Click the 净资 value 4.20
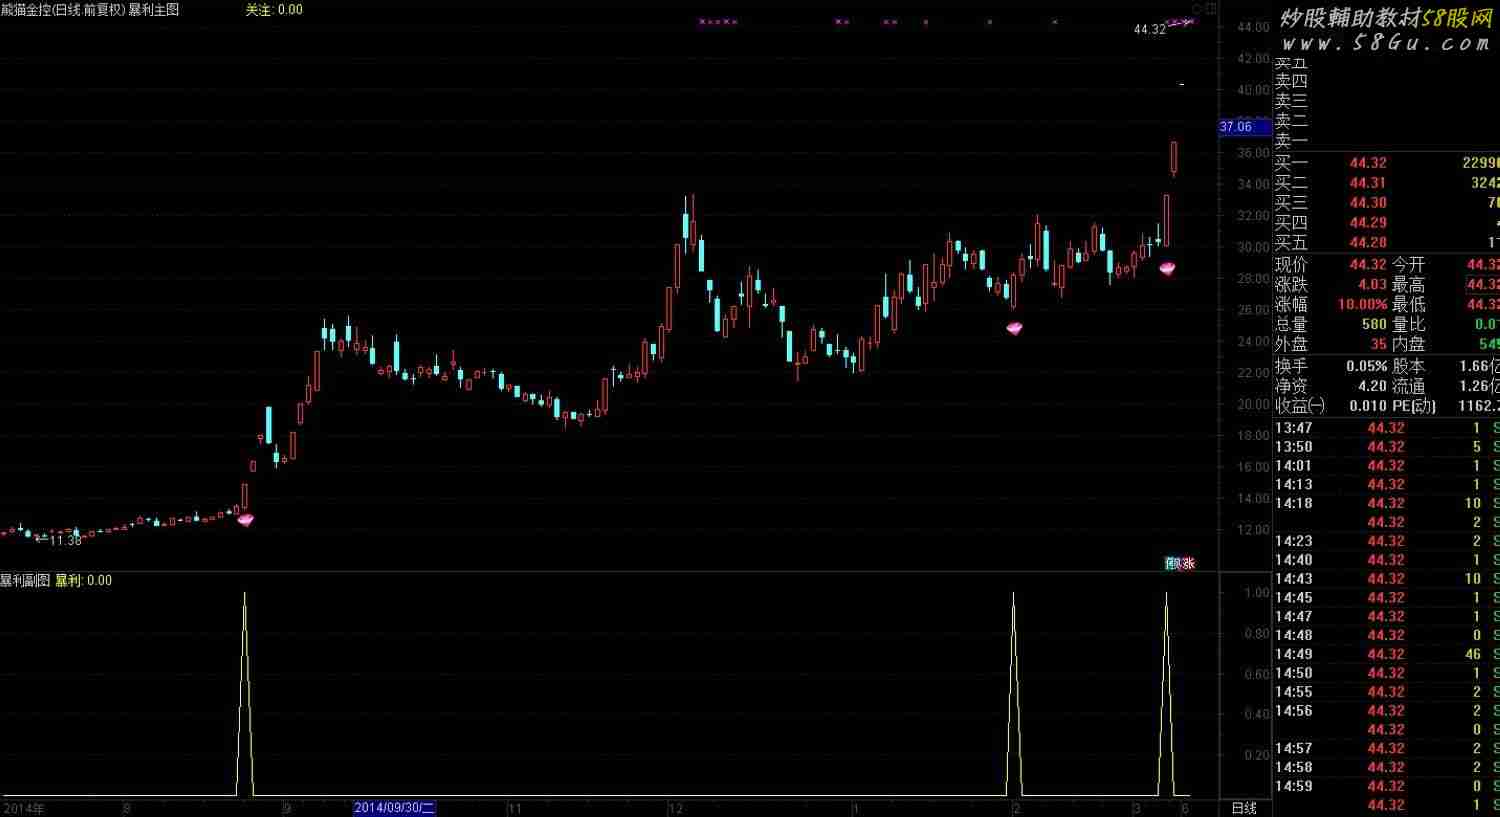 coord(1372,386)
